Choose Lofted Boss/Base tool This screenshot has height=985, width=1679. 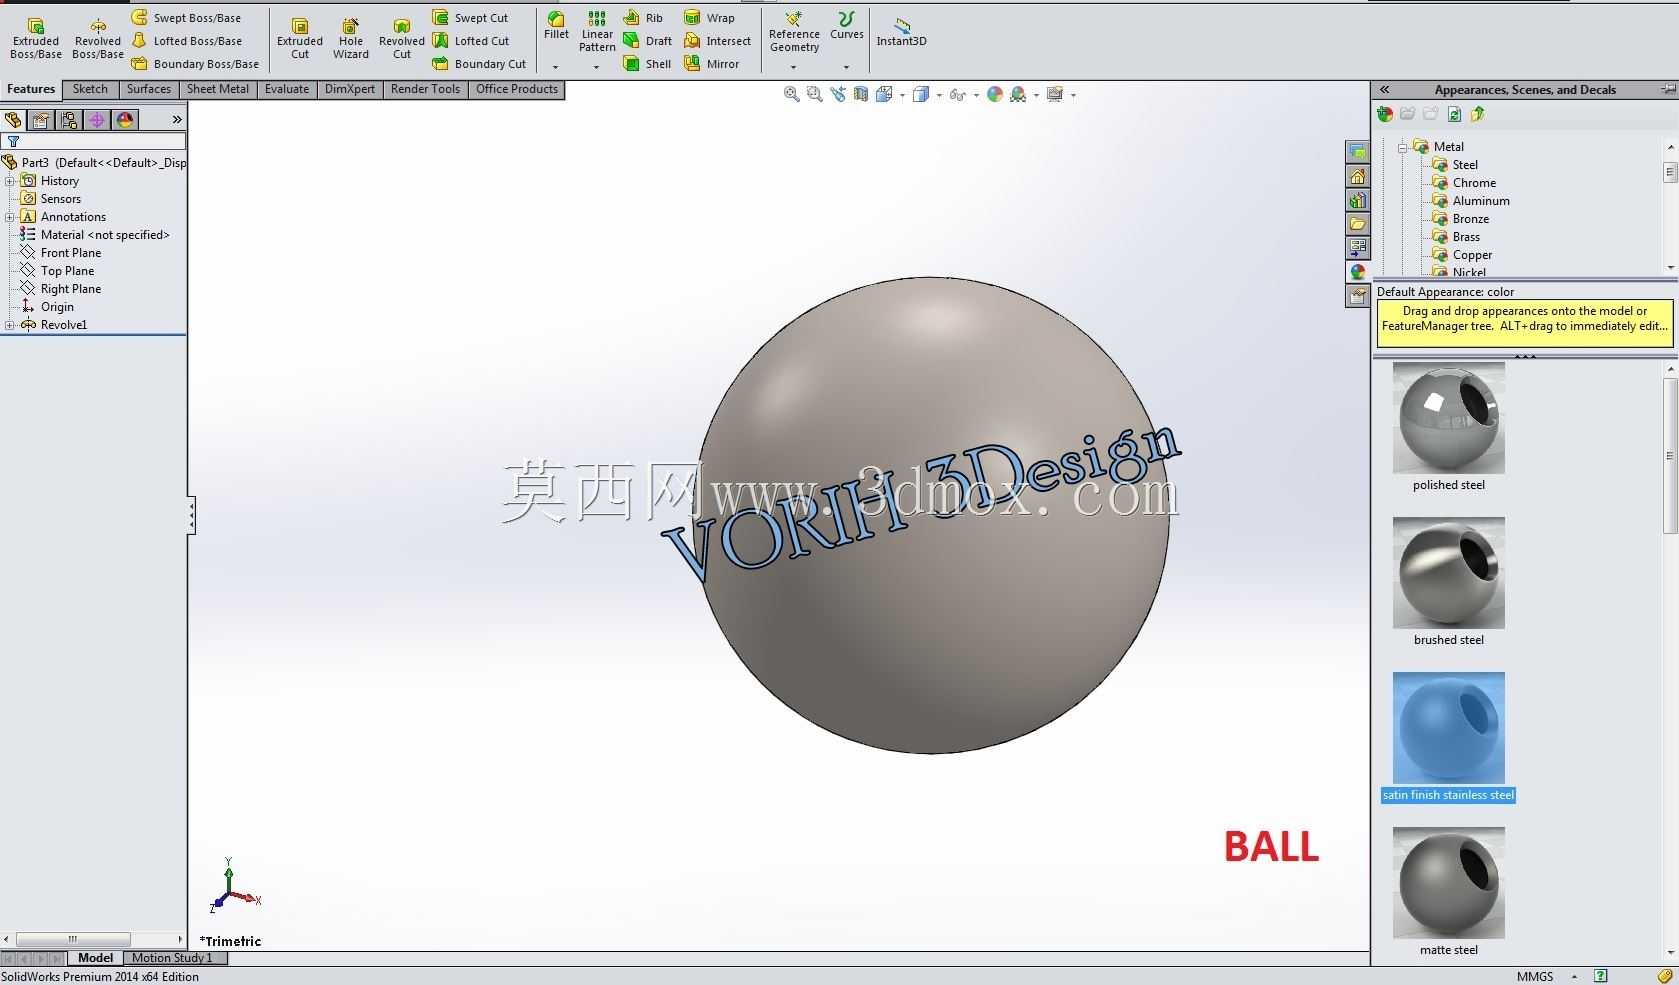(x=187, y=41)
